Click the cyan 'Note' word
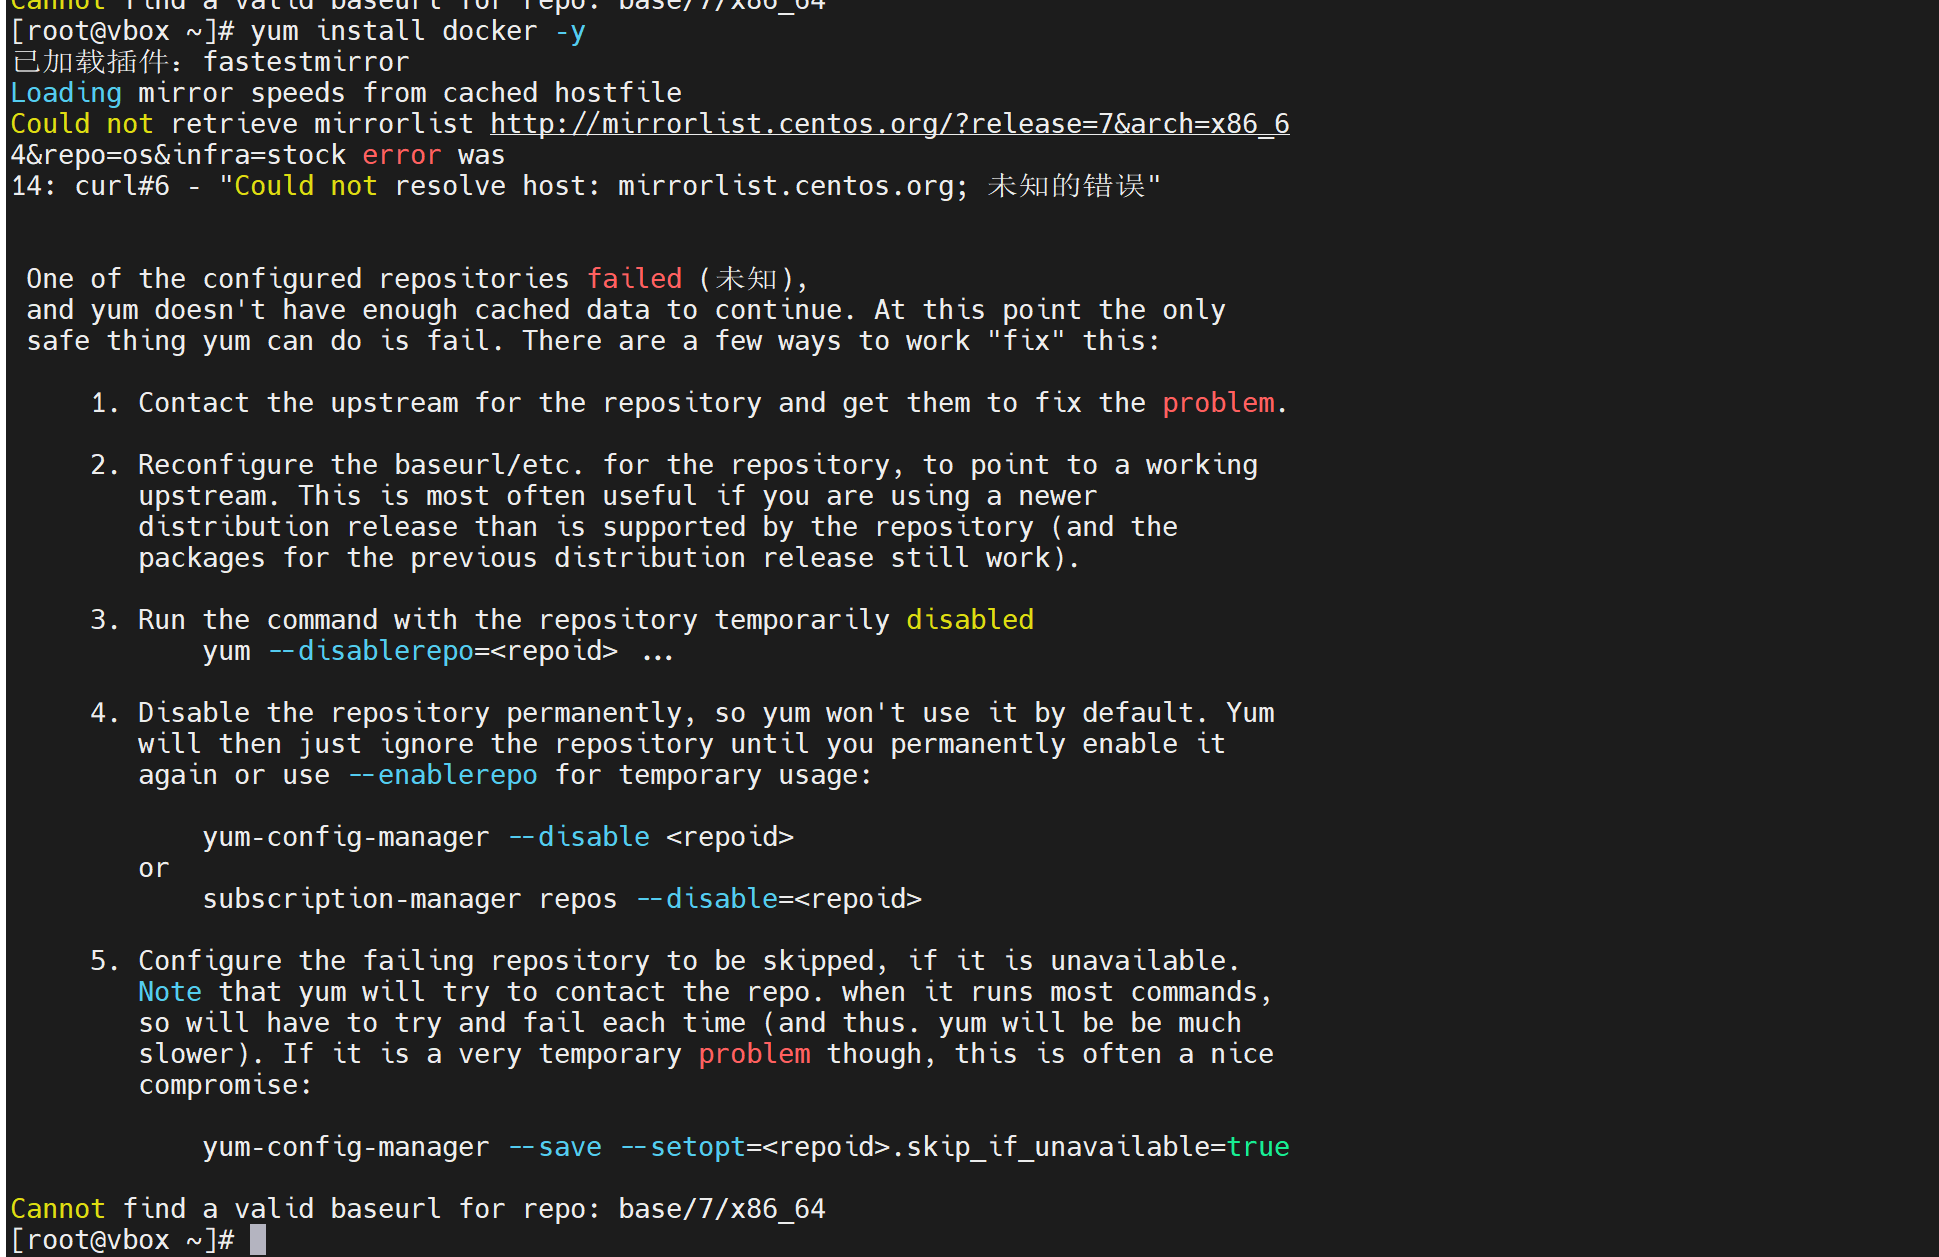The width and height of the screenshot is (1939, 1257). 170,992
